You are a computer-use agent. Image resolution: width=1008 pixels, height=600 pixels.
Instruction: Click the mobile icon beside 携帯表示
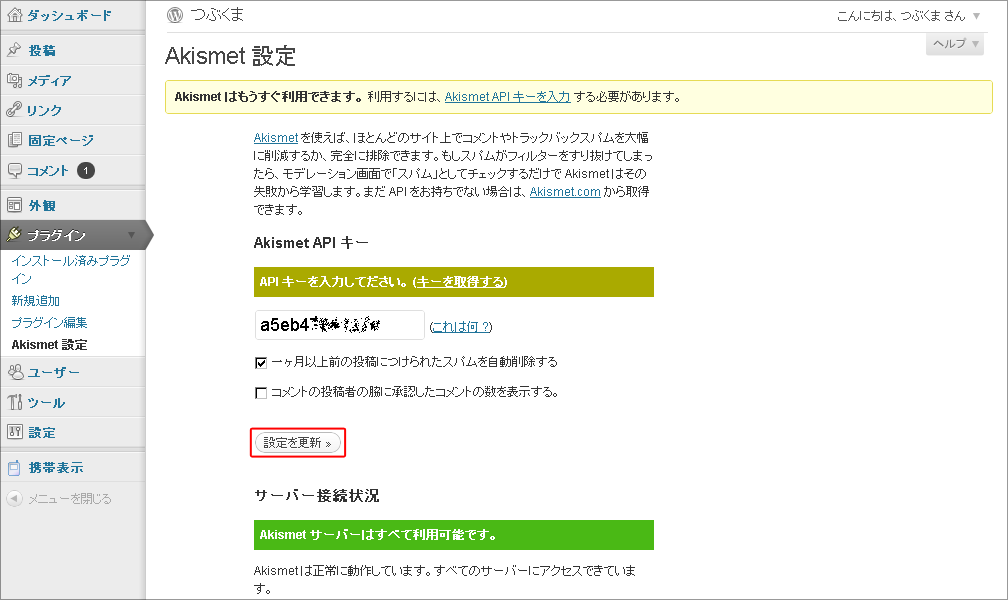[14, 468]
